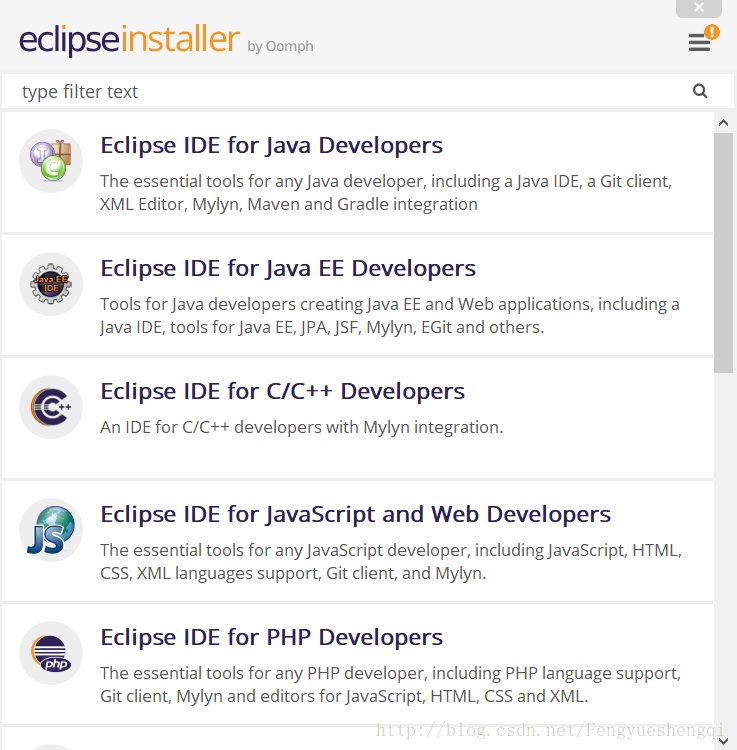Click the PHP package icon
Image resolution: width=737 pixels, height=750 pixels.
51,653
